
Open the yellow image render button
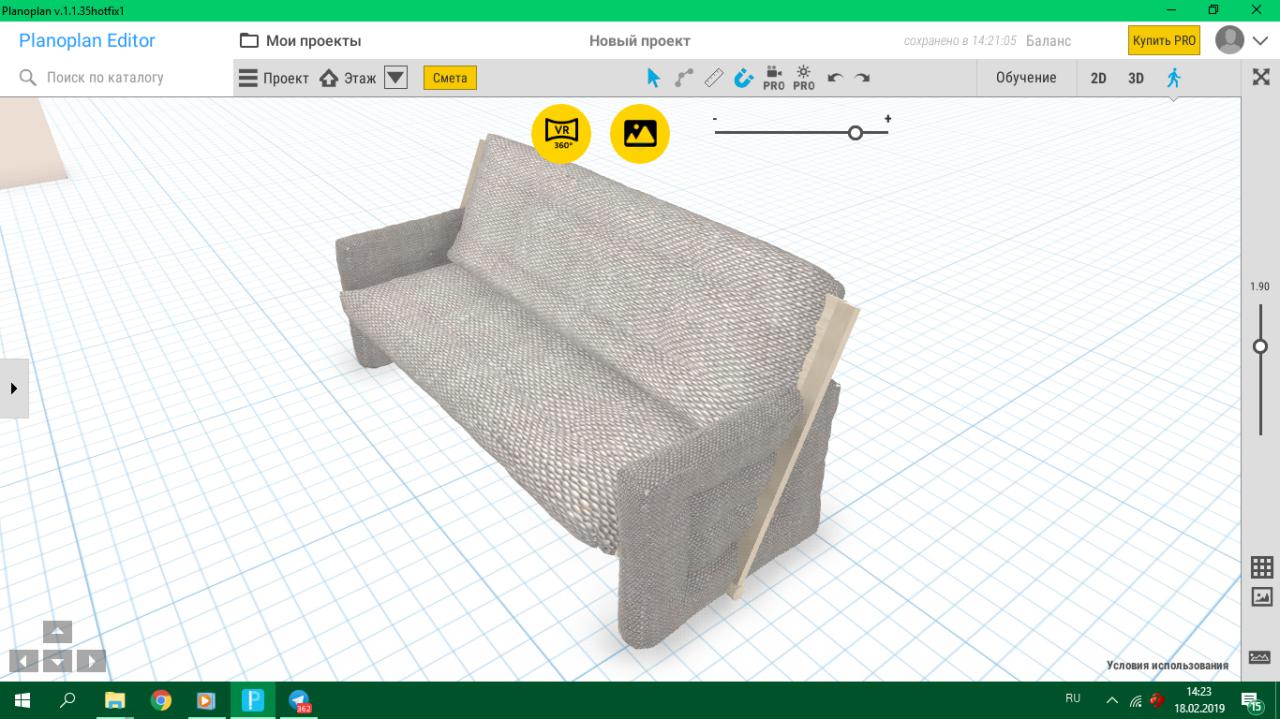tap(640, 133)
